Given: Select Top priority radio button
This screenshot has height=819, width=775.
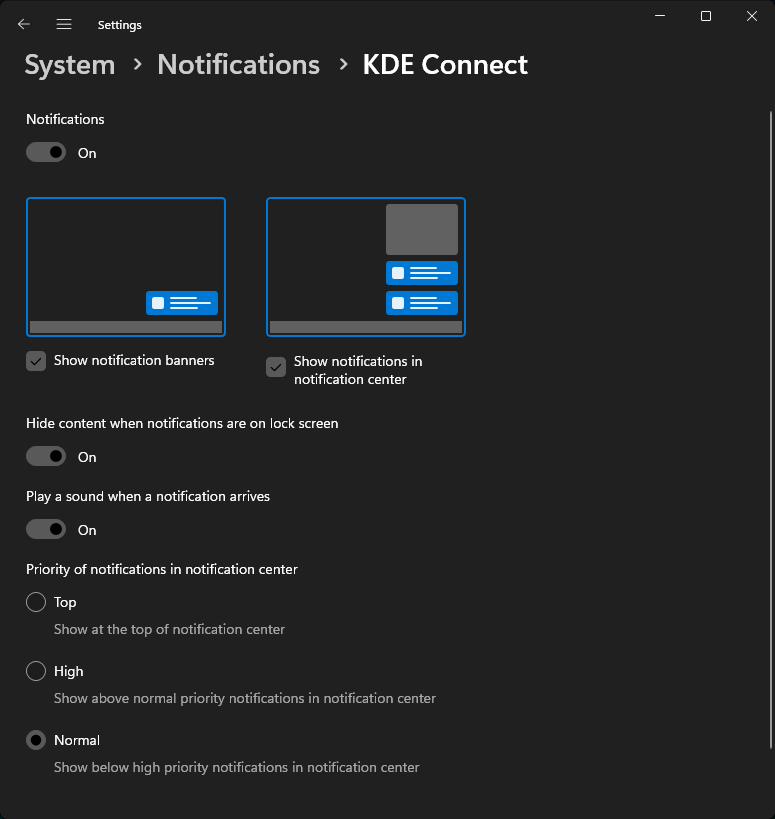Looking at the screenshot, I should pyautogui.click(x=36, y=602).
